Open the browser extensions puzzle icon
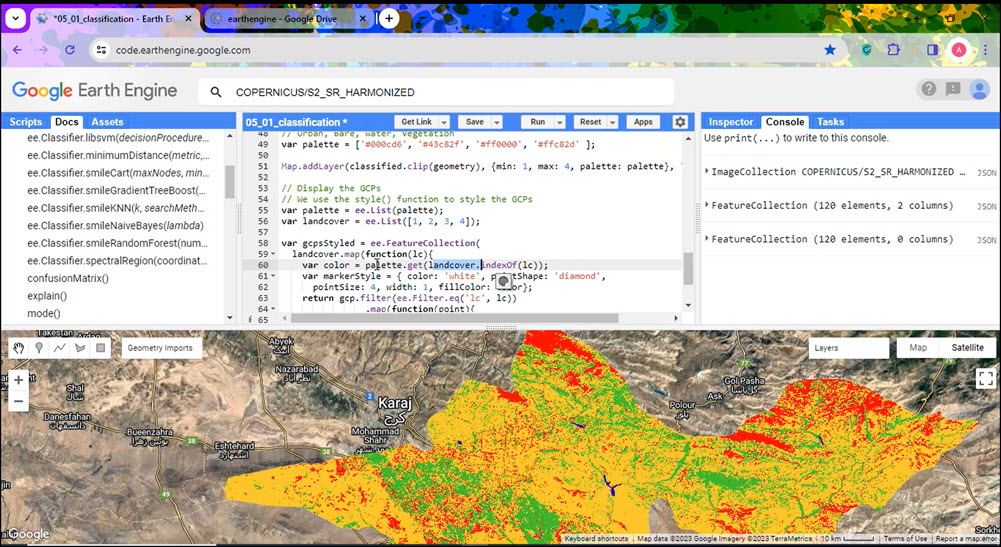 pyautogui.click(x=893, y=50)
